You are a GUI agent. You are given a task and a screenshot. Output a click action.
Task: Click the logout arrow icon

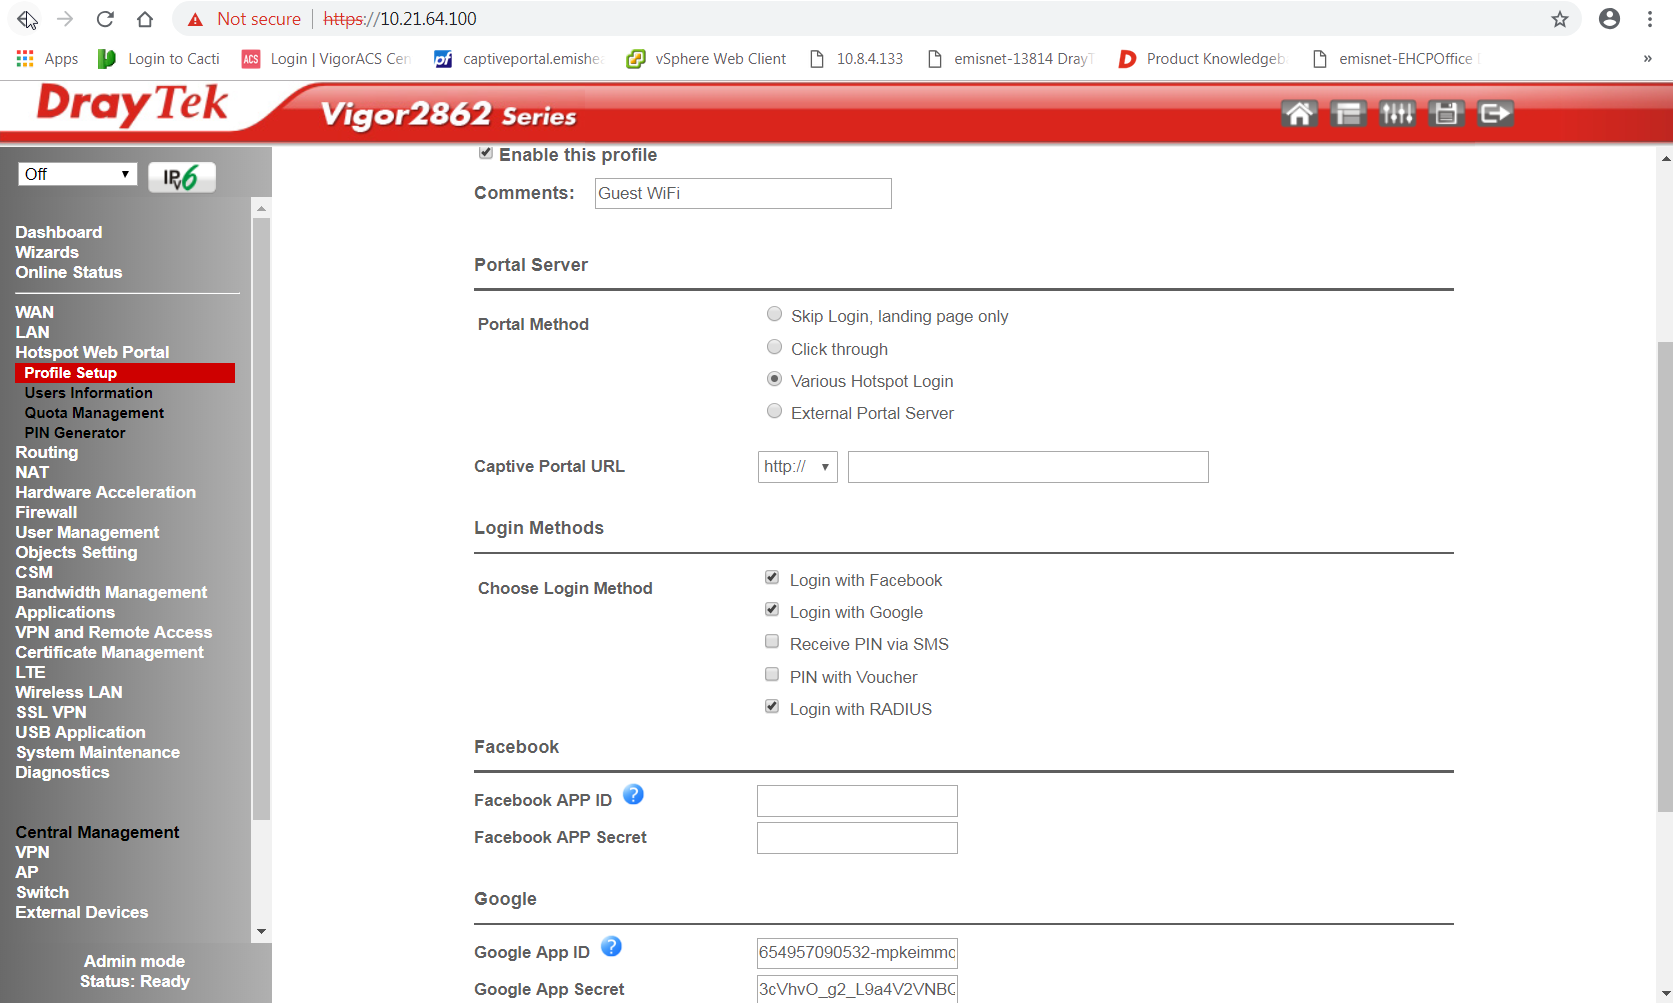[1495, 114]
